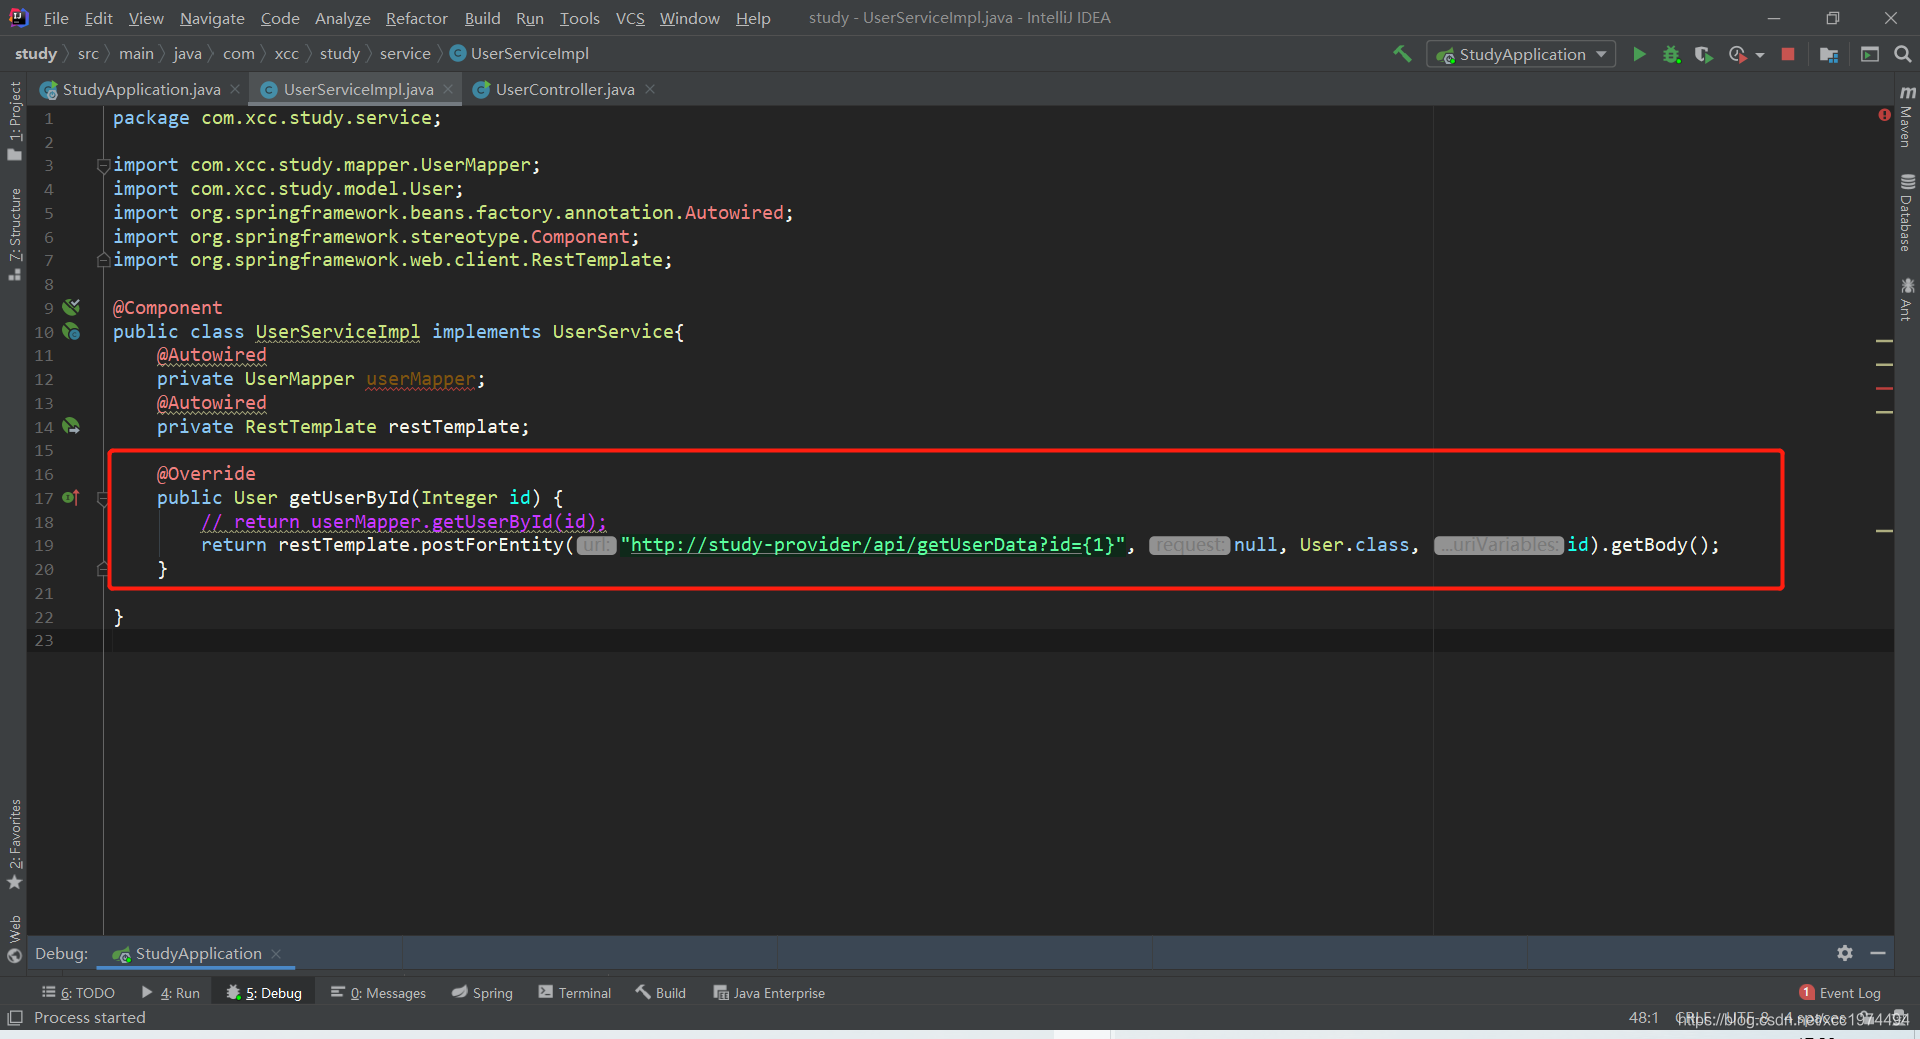Screen dimensions: 1920x1039
Task: Open the Structure tool window side tab
Action: 14,234
